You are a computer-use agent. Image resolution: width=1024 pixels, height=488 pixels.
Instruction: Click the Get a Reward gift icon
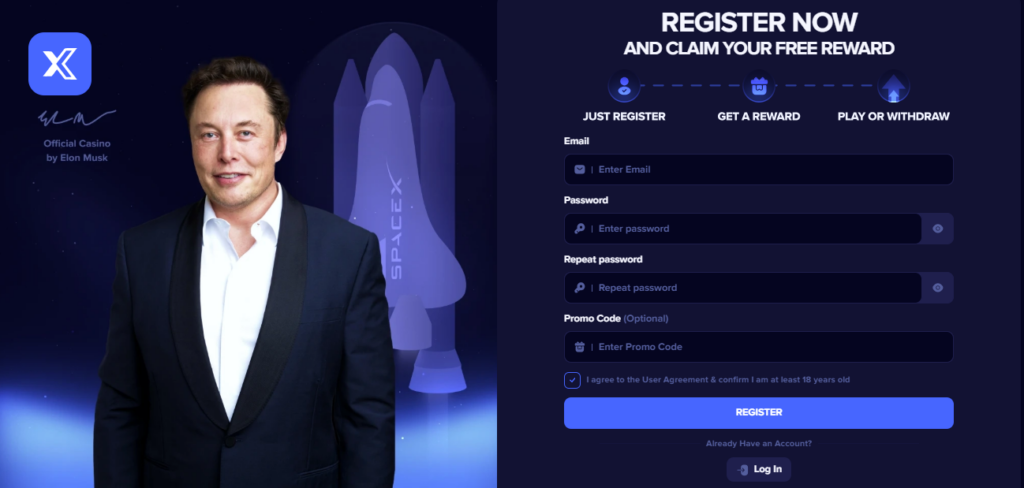[758, 86]
